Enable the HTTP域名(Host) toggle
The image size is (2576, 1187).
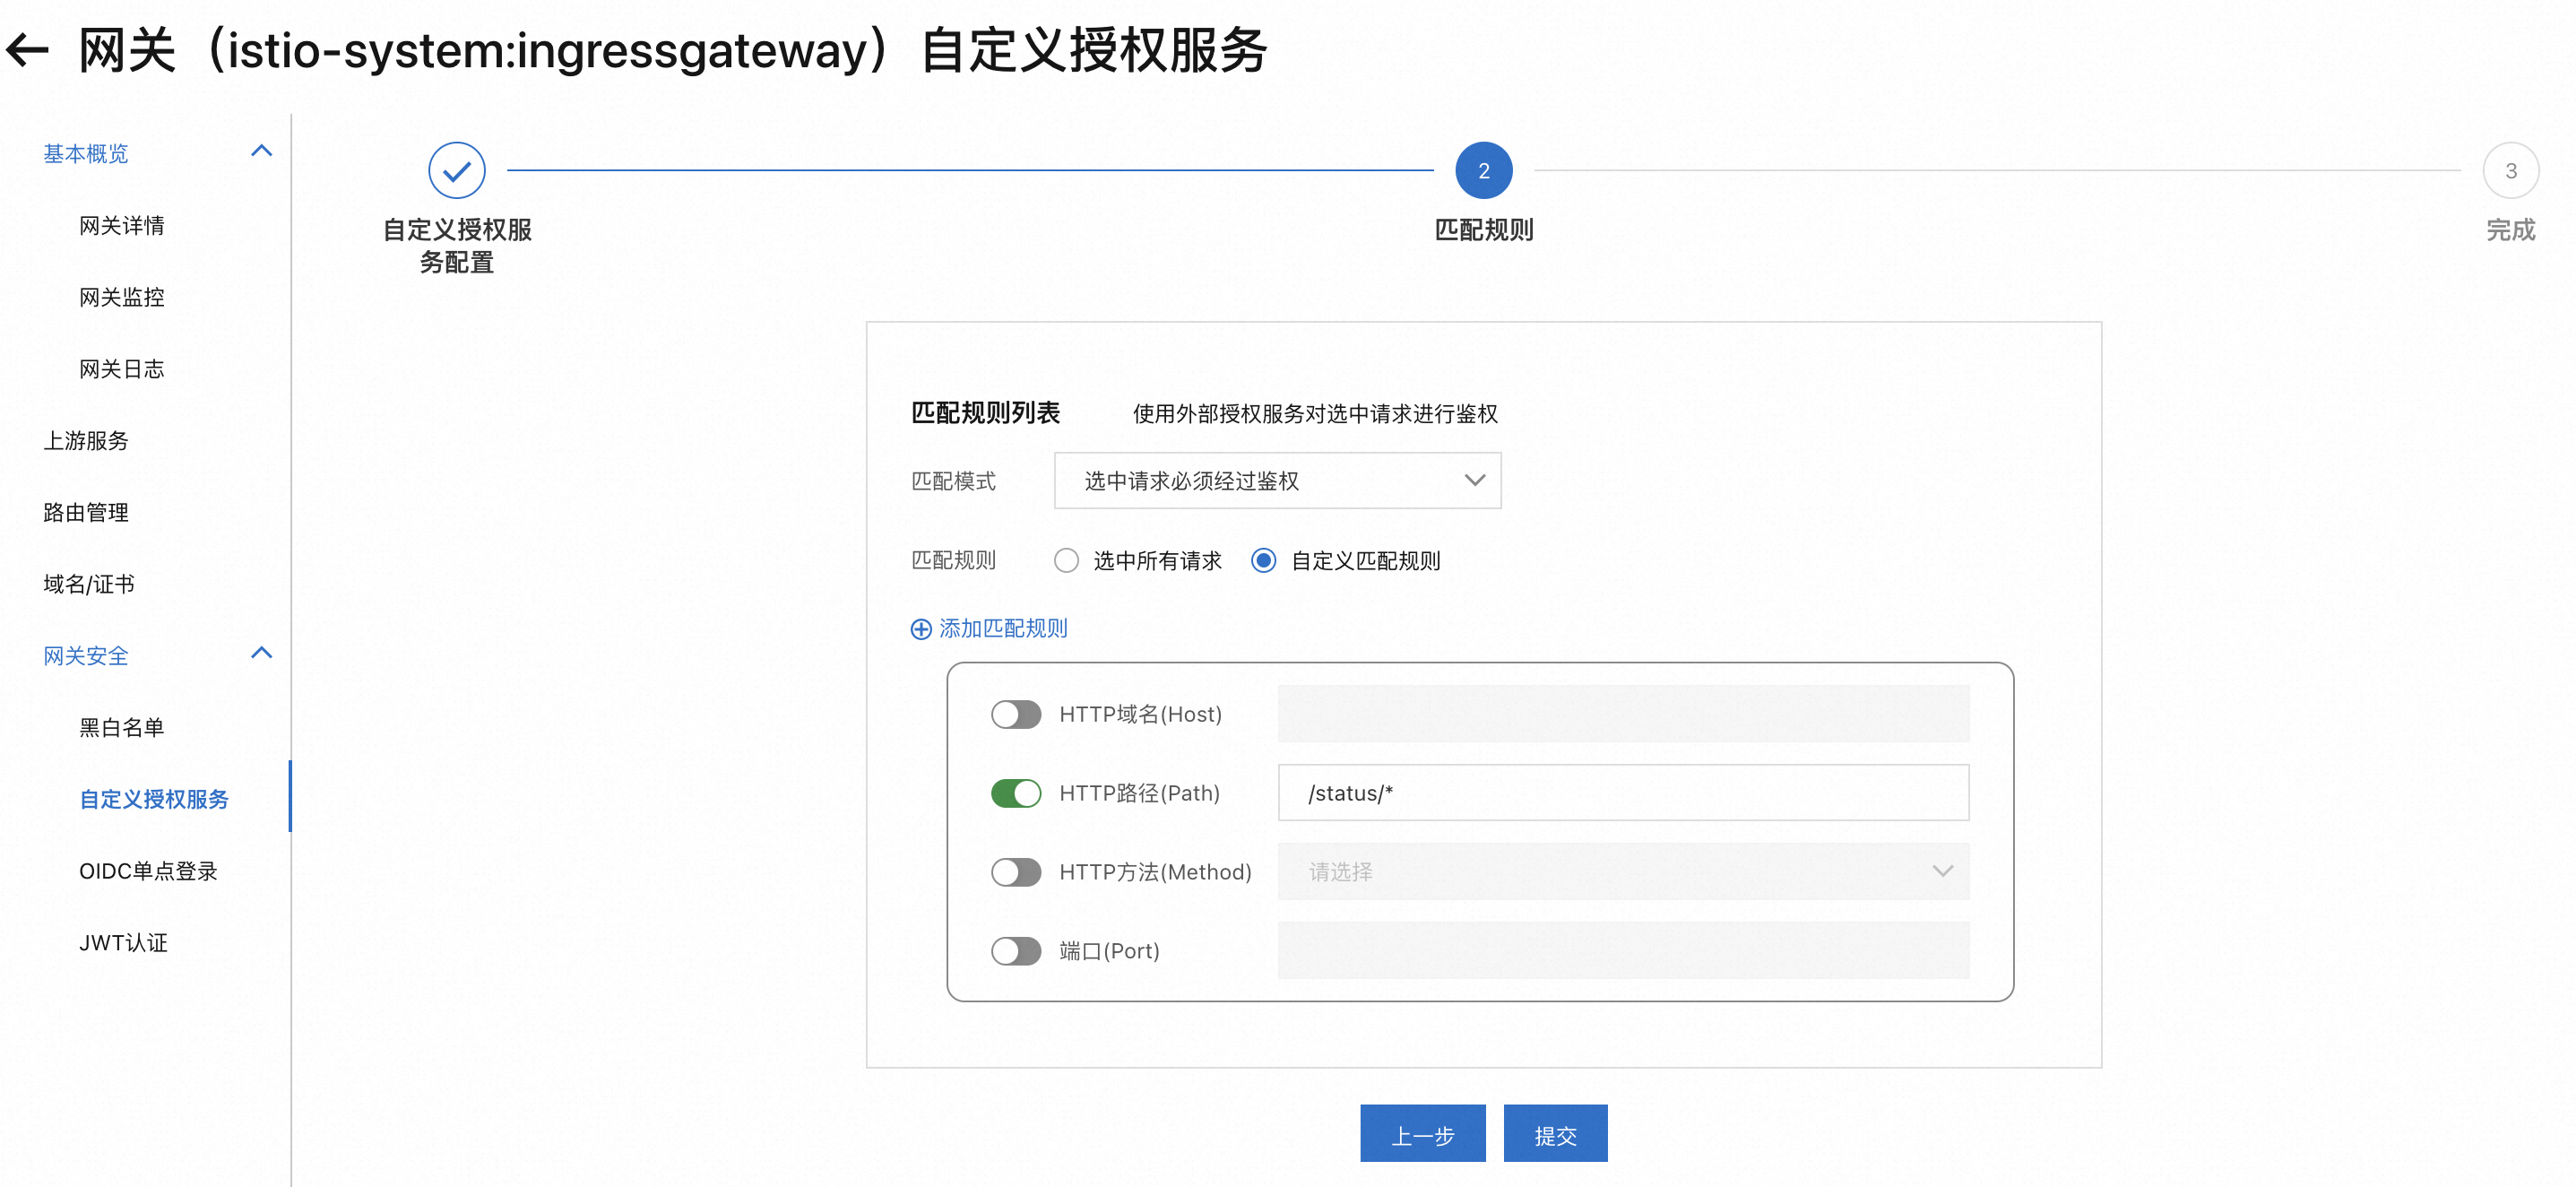pyautogui.click(x=1015, y=714)
